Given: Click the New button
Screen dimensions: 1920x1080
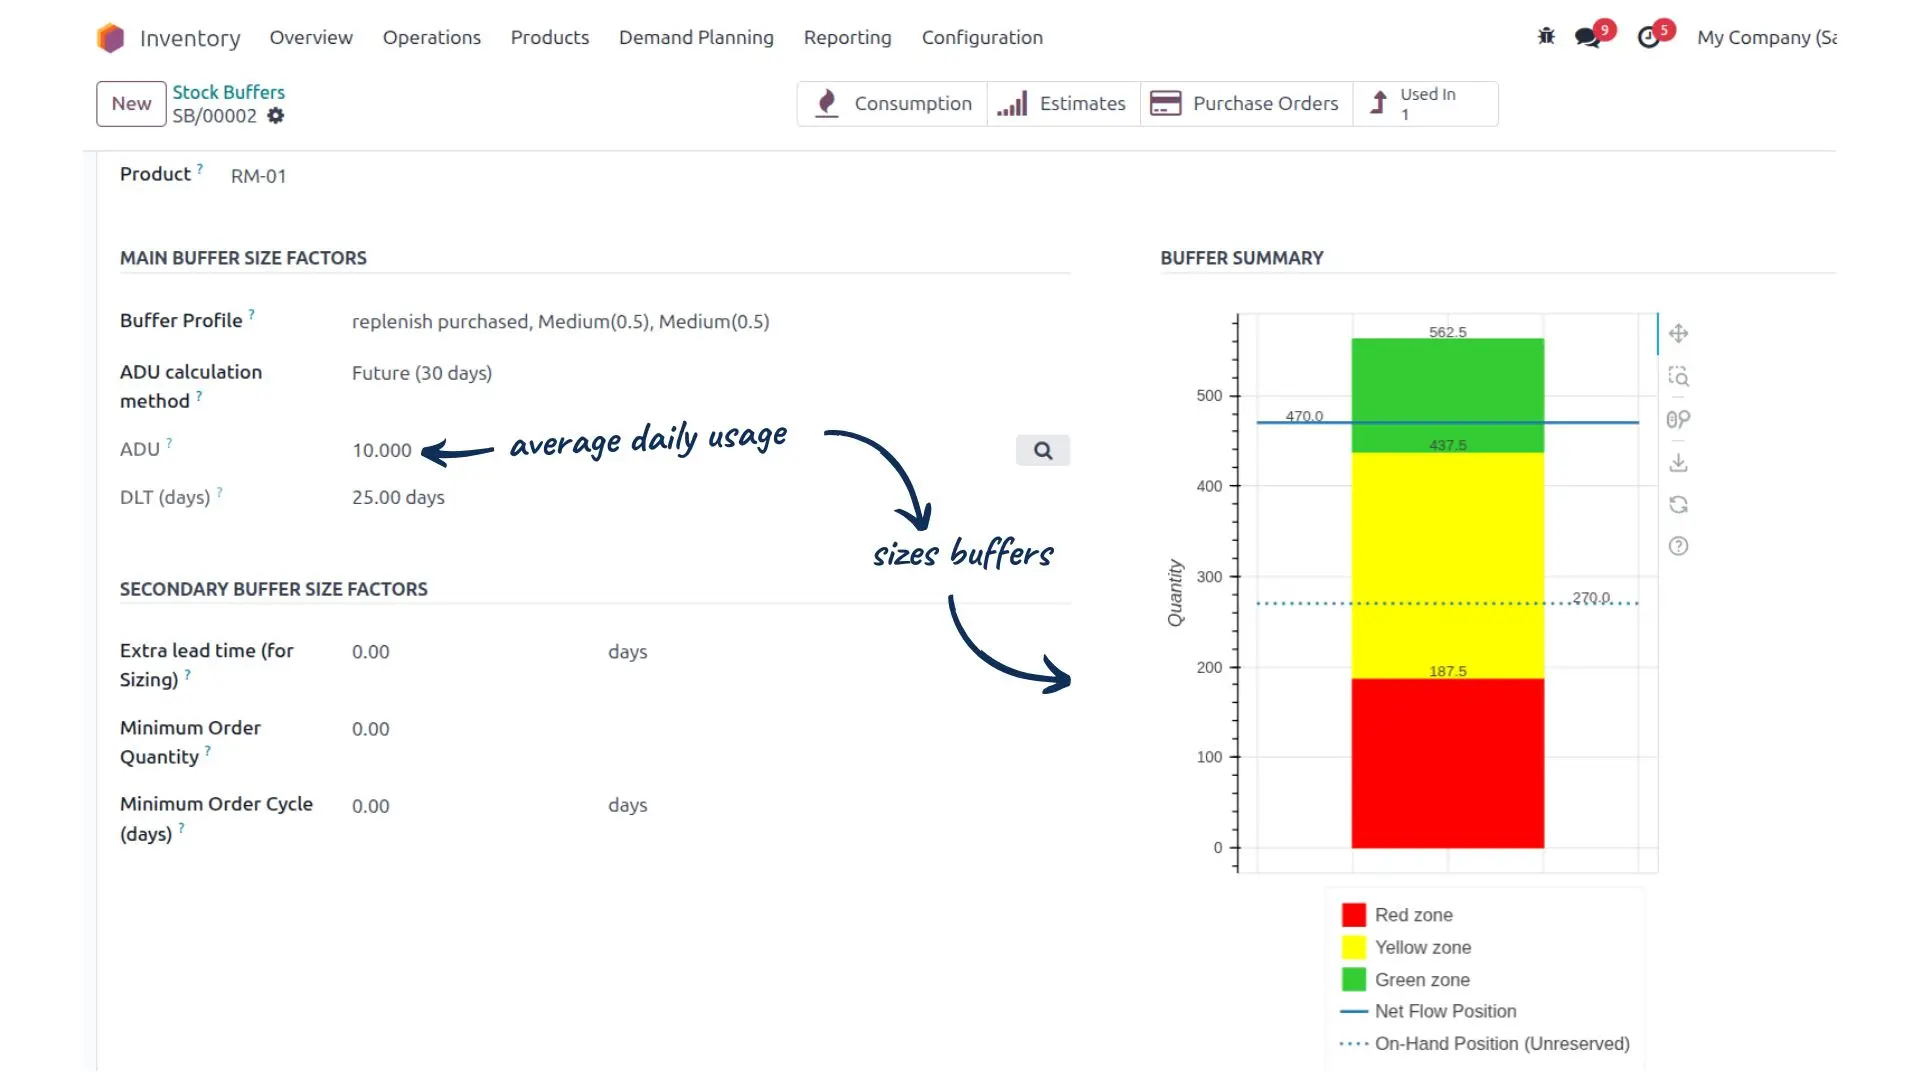Looking at the screenshot, I should [x=131, y=104].
